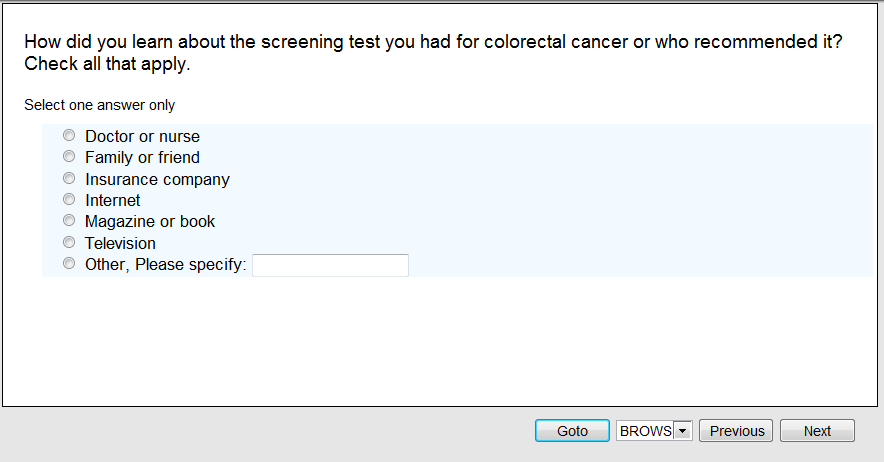Select the Doctor or nurse radio button

[x=69, y=136]
